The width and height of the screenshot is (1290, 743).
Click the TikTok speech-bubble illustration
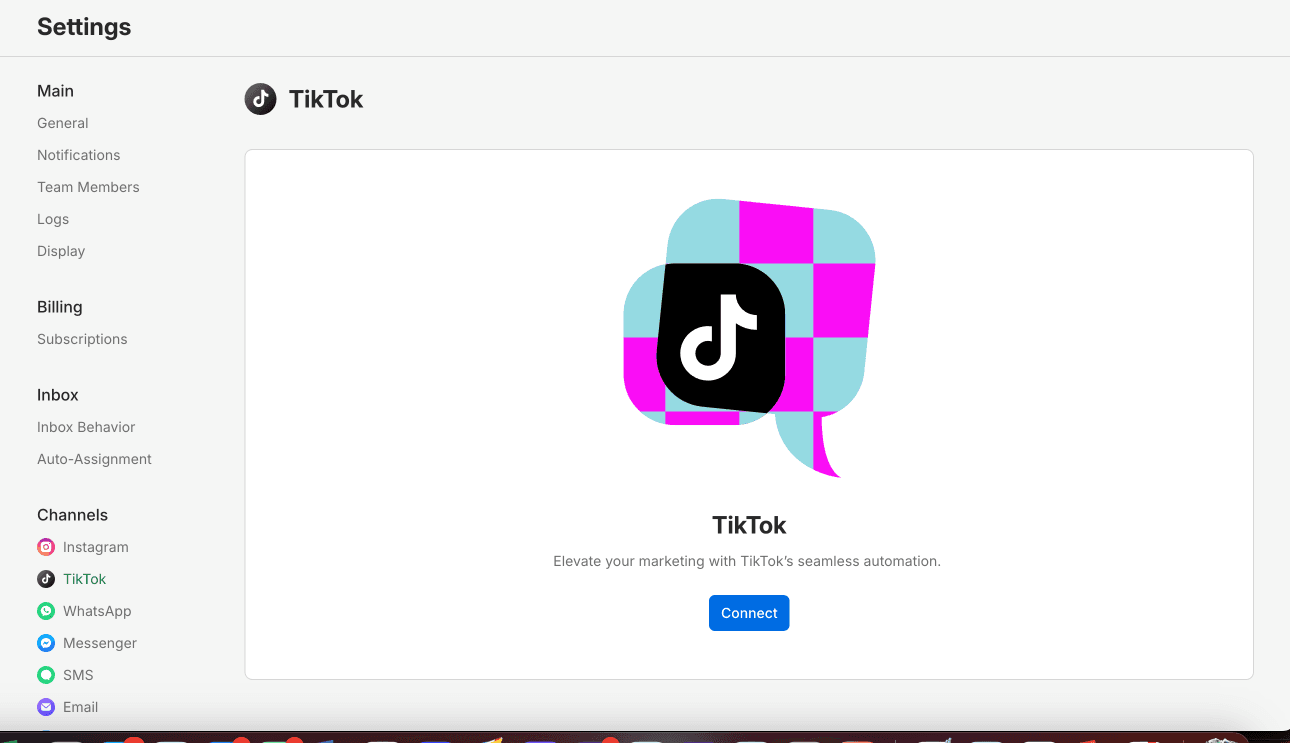749,338
